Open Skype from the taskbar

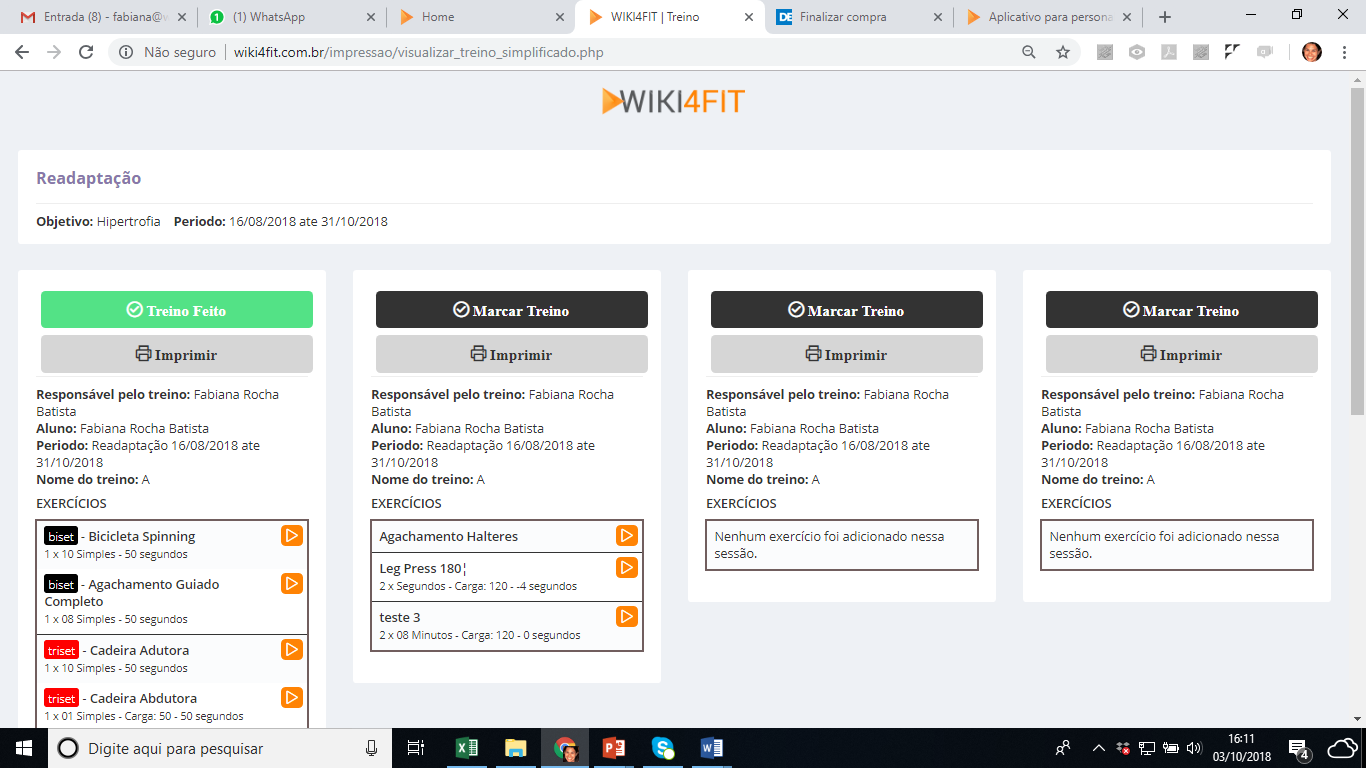point(663,748)
